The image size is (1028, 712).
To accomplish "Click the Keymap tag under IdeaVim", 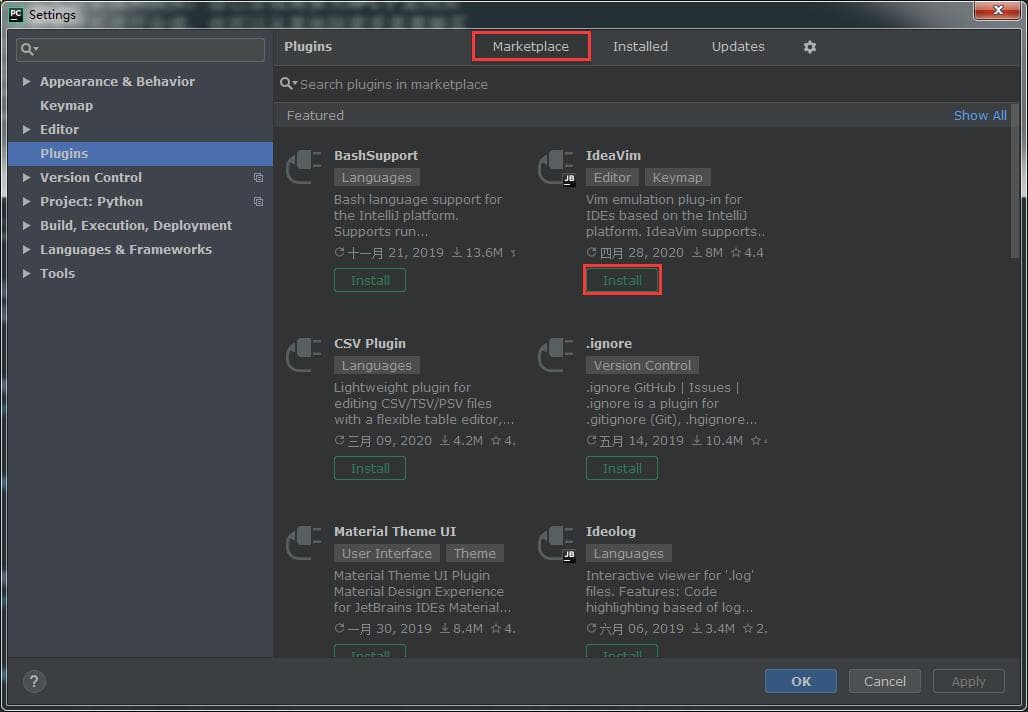I will (x=677, y=178).
